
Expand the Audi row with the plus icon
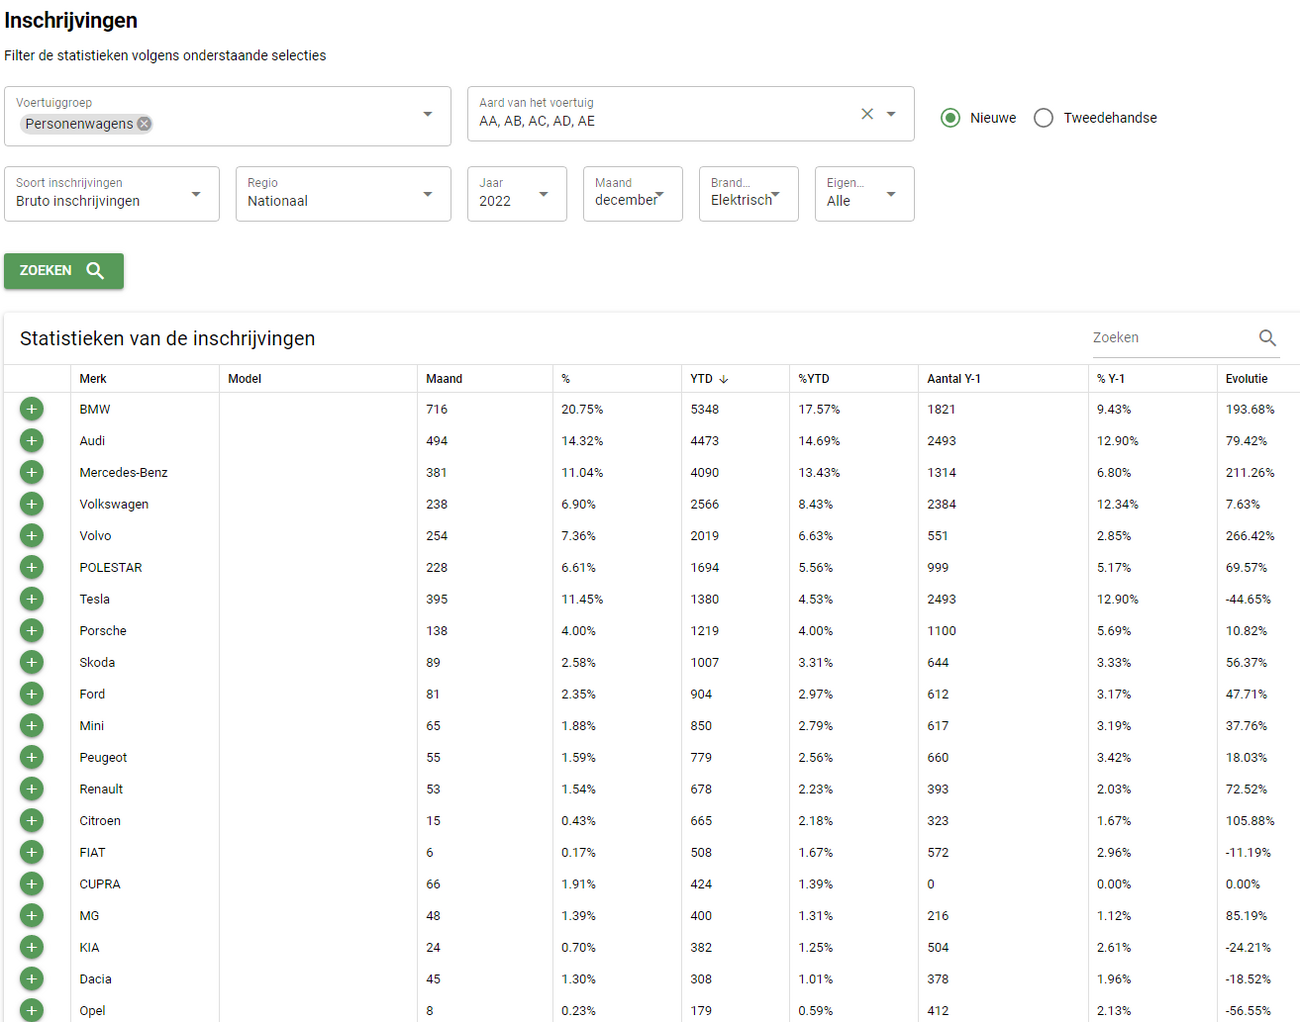coord(32,441)
